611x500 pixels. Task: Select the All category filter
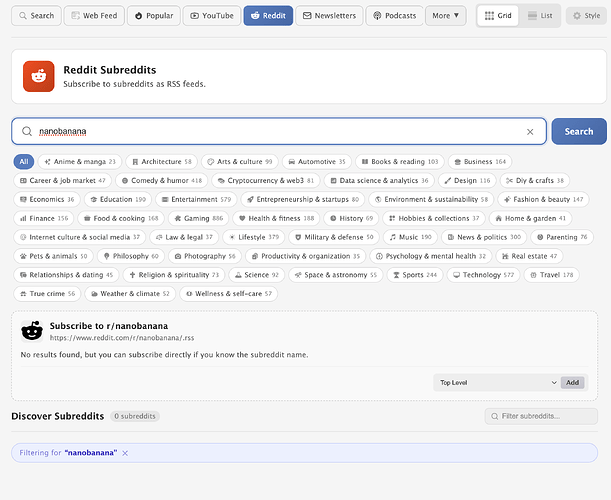24,161
